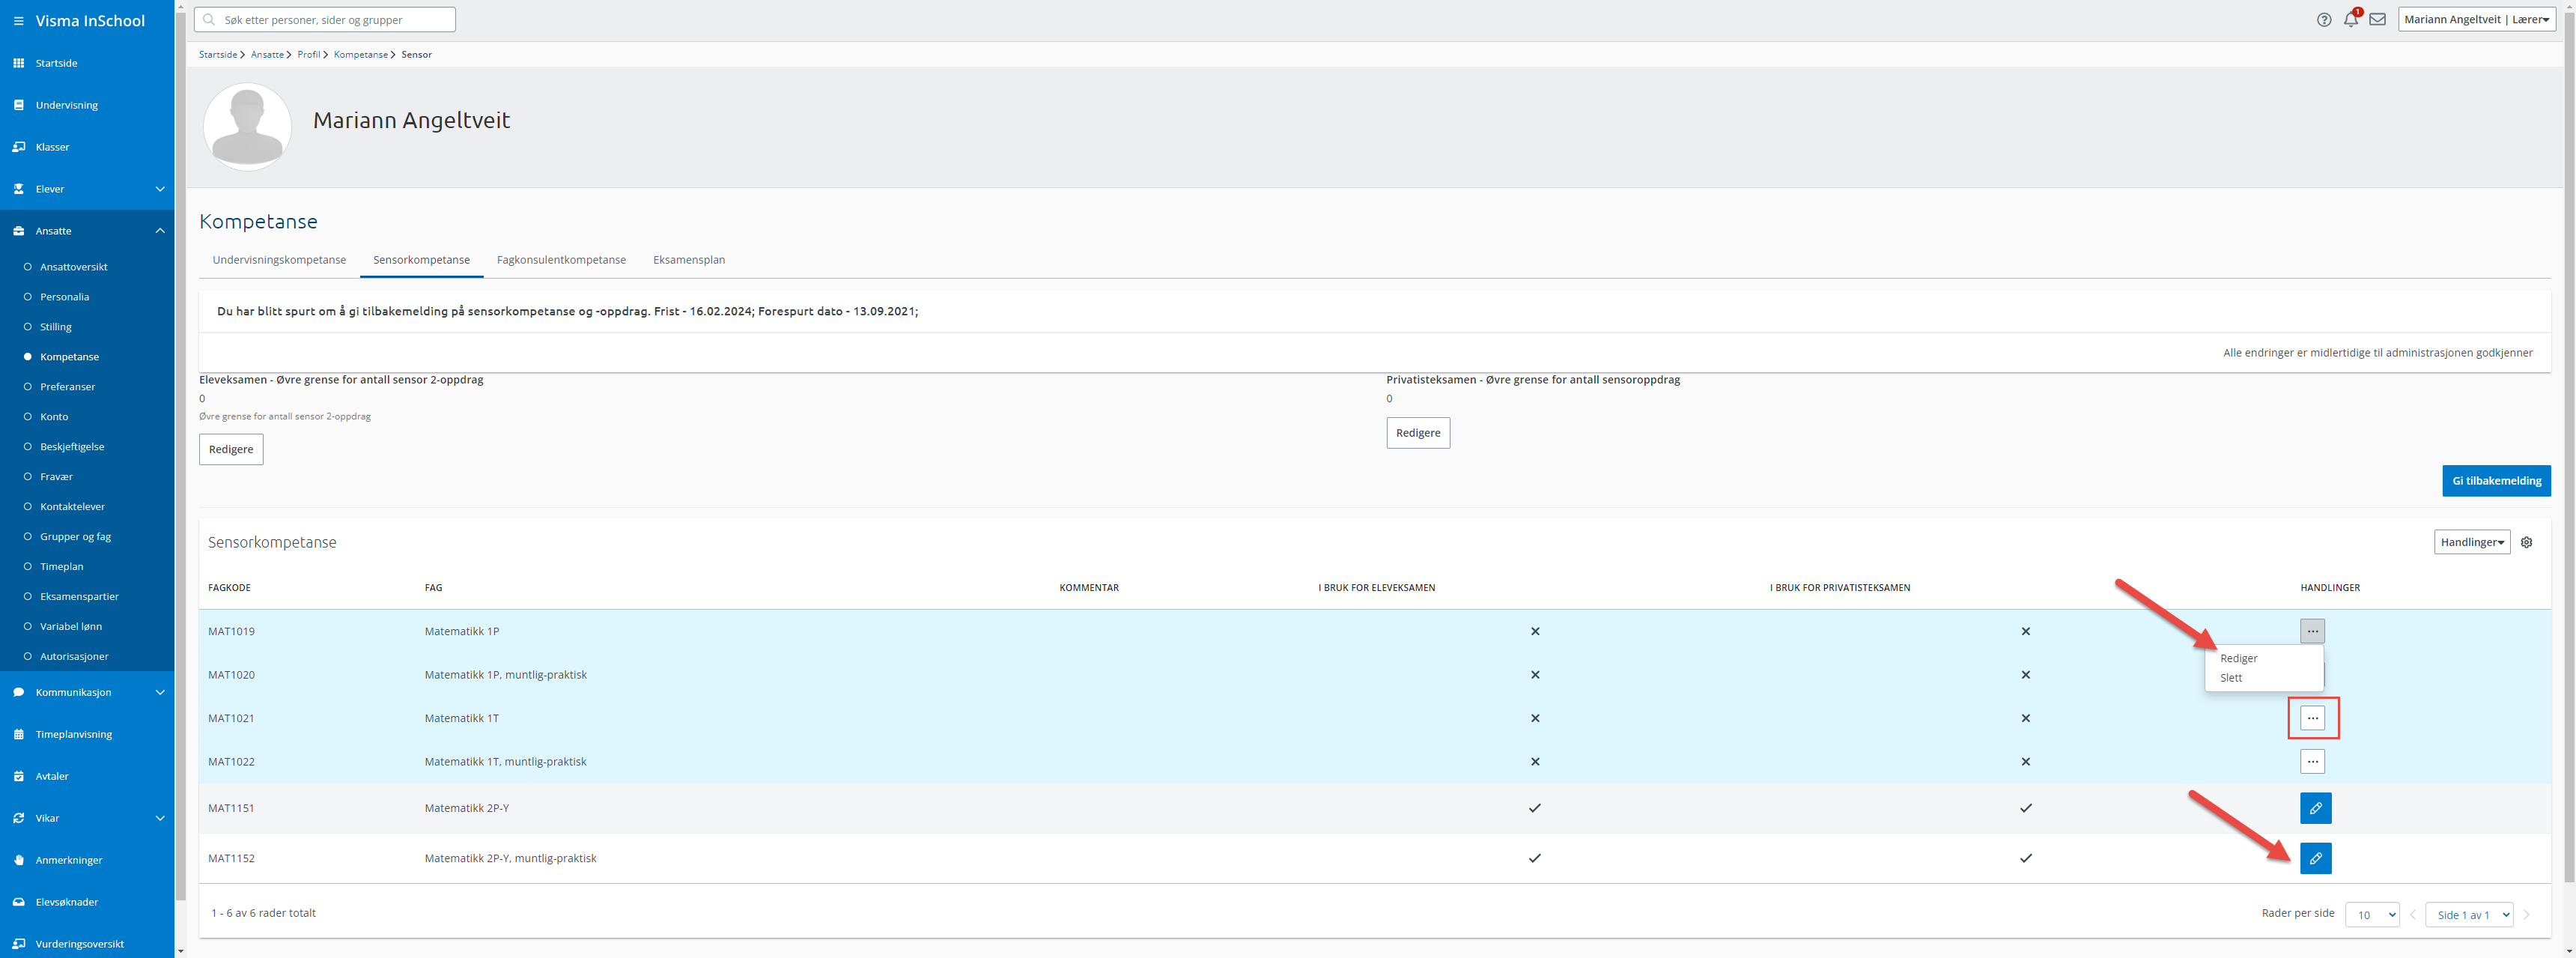Image resolution: width=2576 pixels, height=958 pixels.
Task: Click the Kommunikasjon speech bubble icon
Action: 18,692
